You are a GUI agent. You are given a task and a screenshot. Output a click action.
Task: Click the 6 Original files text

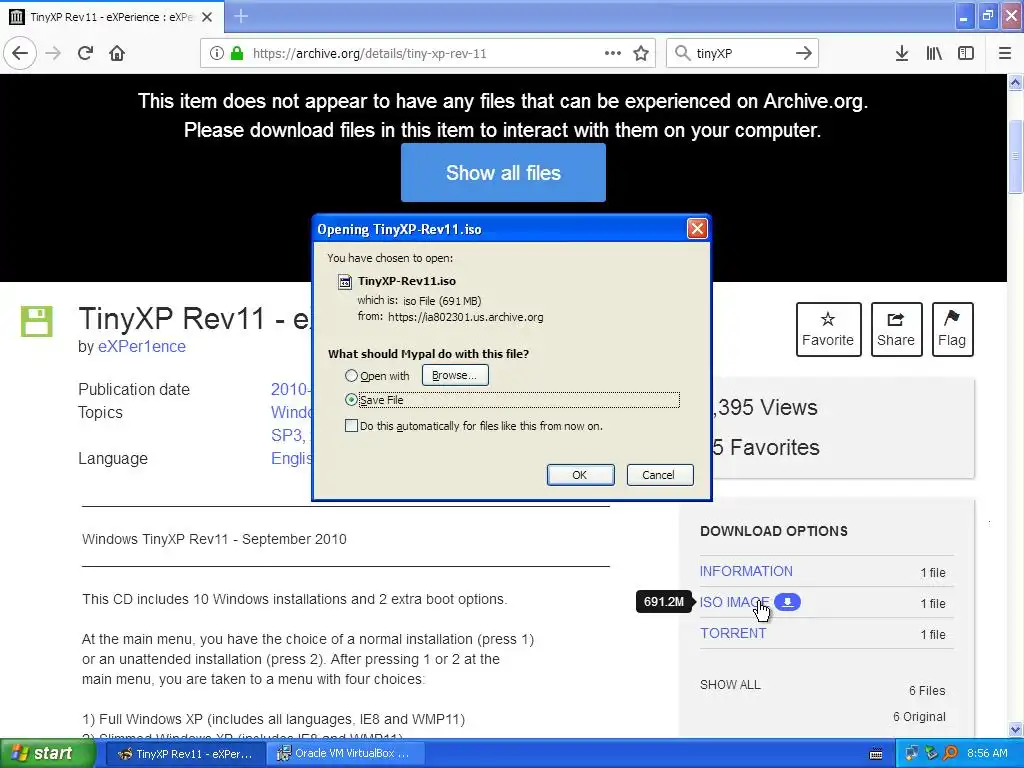tap(919, 716)
